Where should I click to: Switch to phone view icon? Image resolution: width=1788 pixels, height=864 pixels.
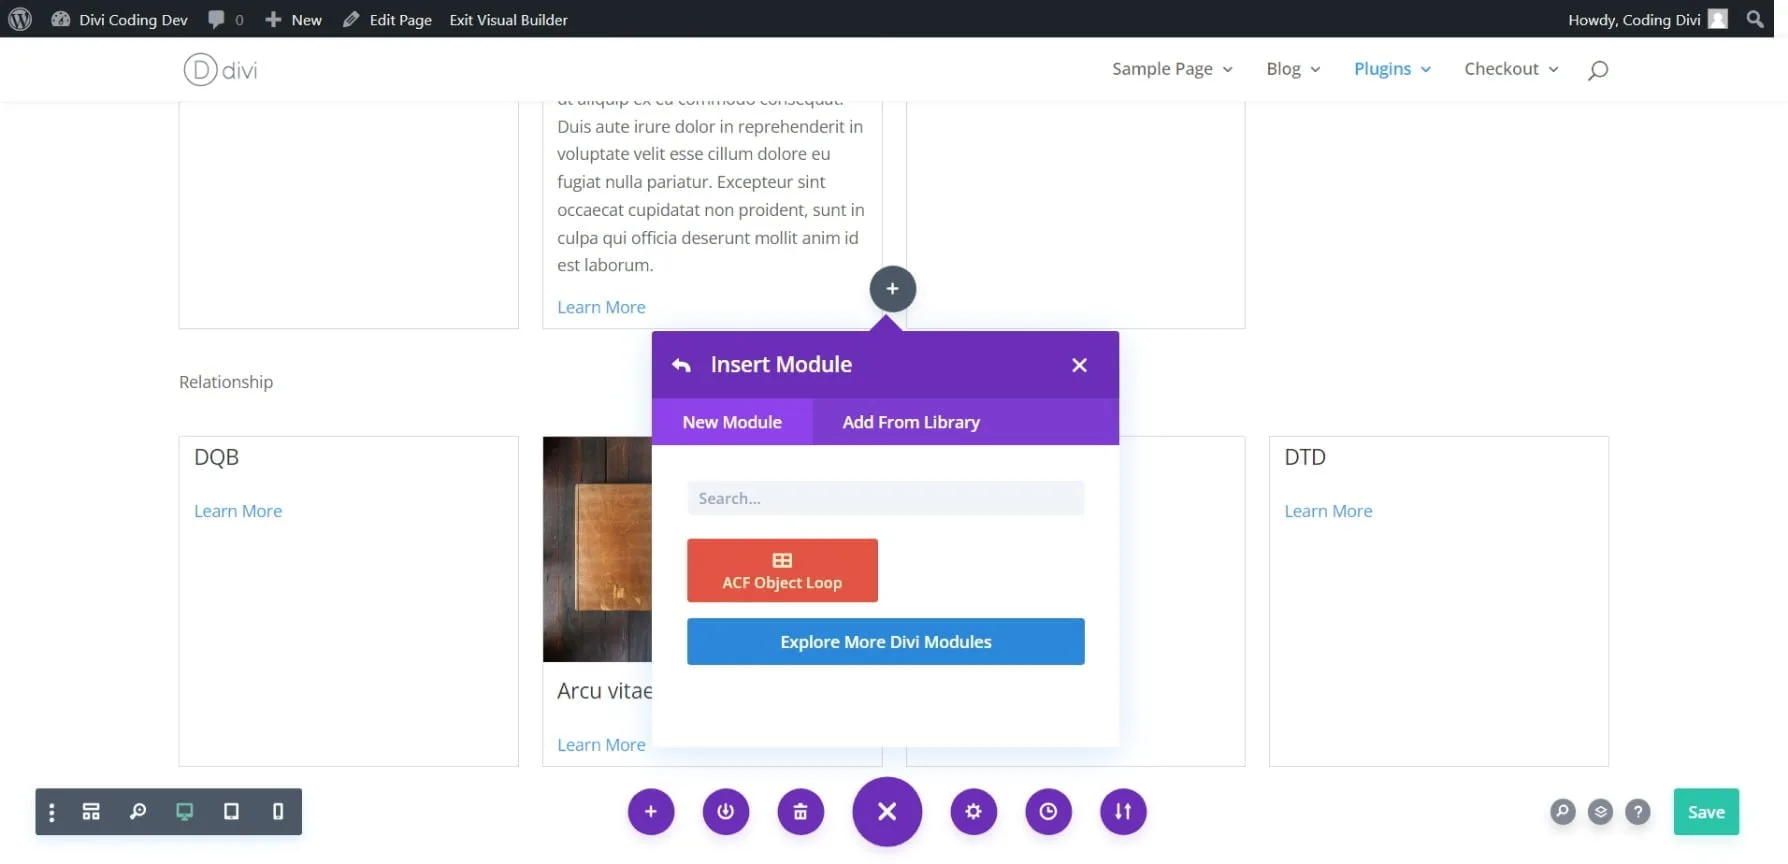[x=278, y=811]
